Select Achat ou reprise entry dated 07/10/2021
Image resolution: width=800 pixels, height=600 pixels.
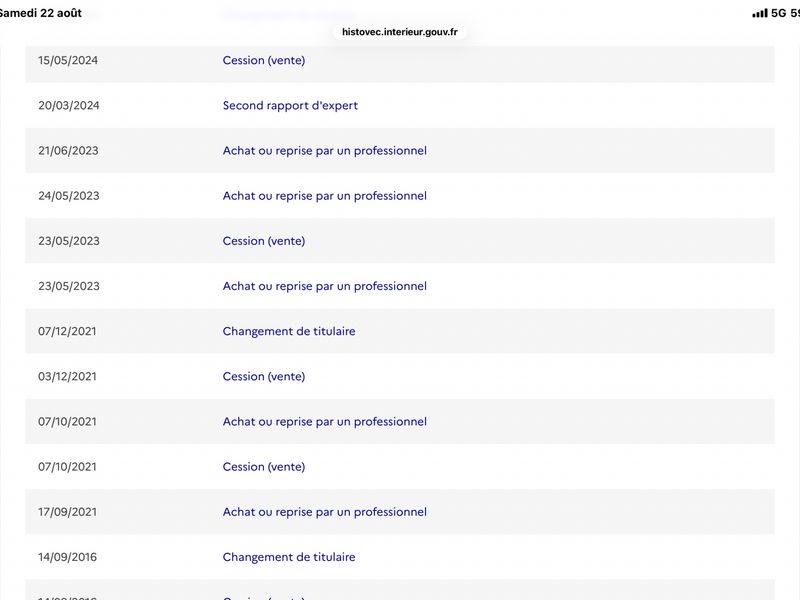coord(324,421)
